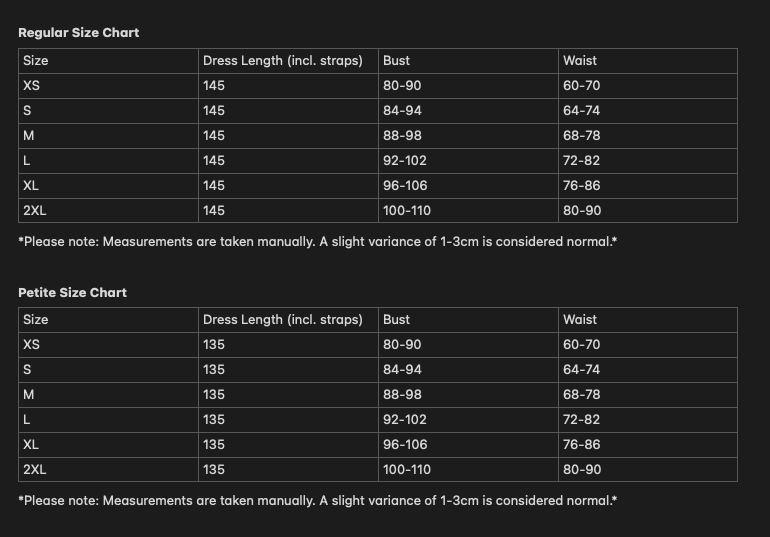Click the Petite Size Chart heading
The width and height of the screenshot is (770, 537).
point(72,293)
